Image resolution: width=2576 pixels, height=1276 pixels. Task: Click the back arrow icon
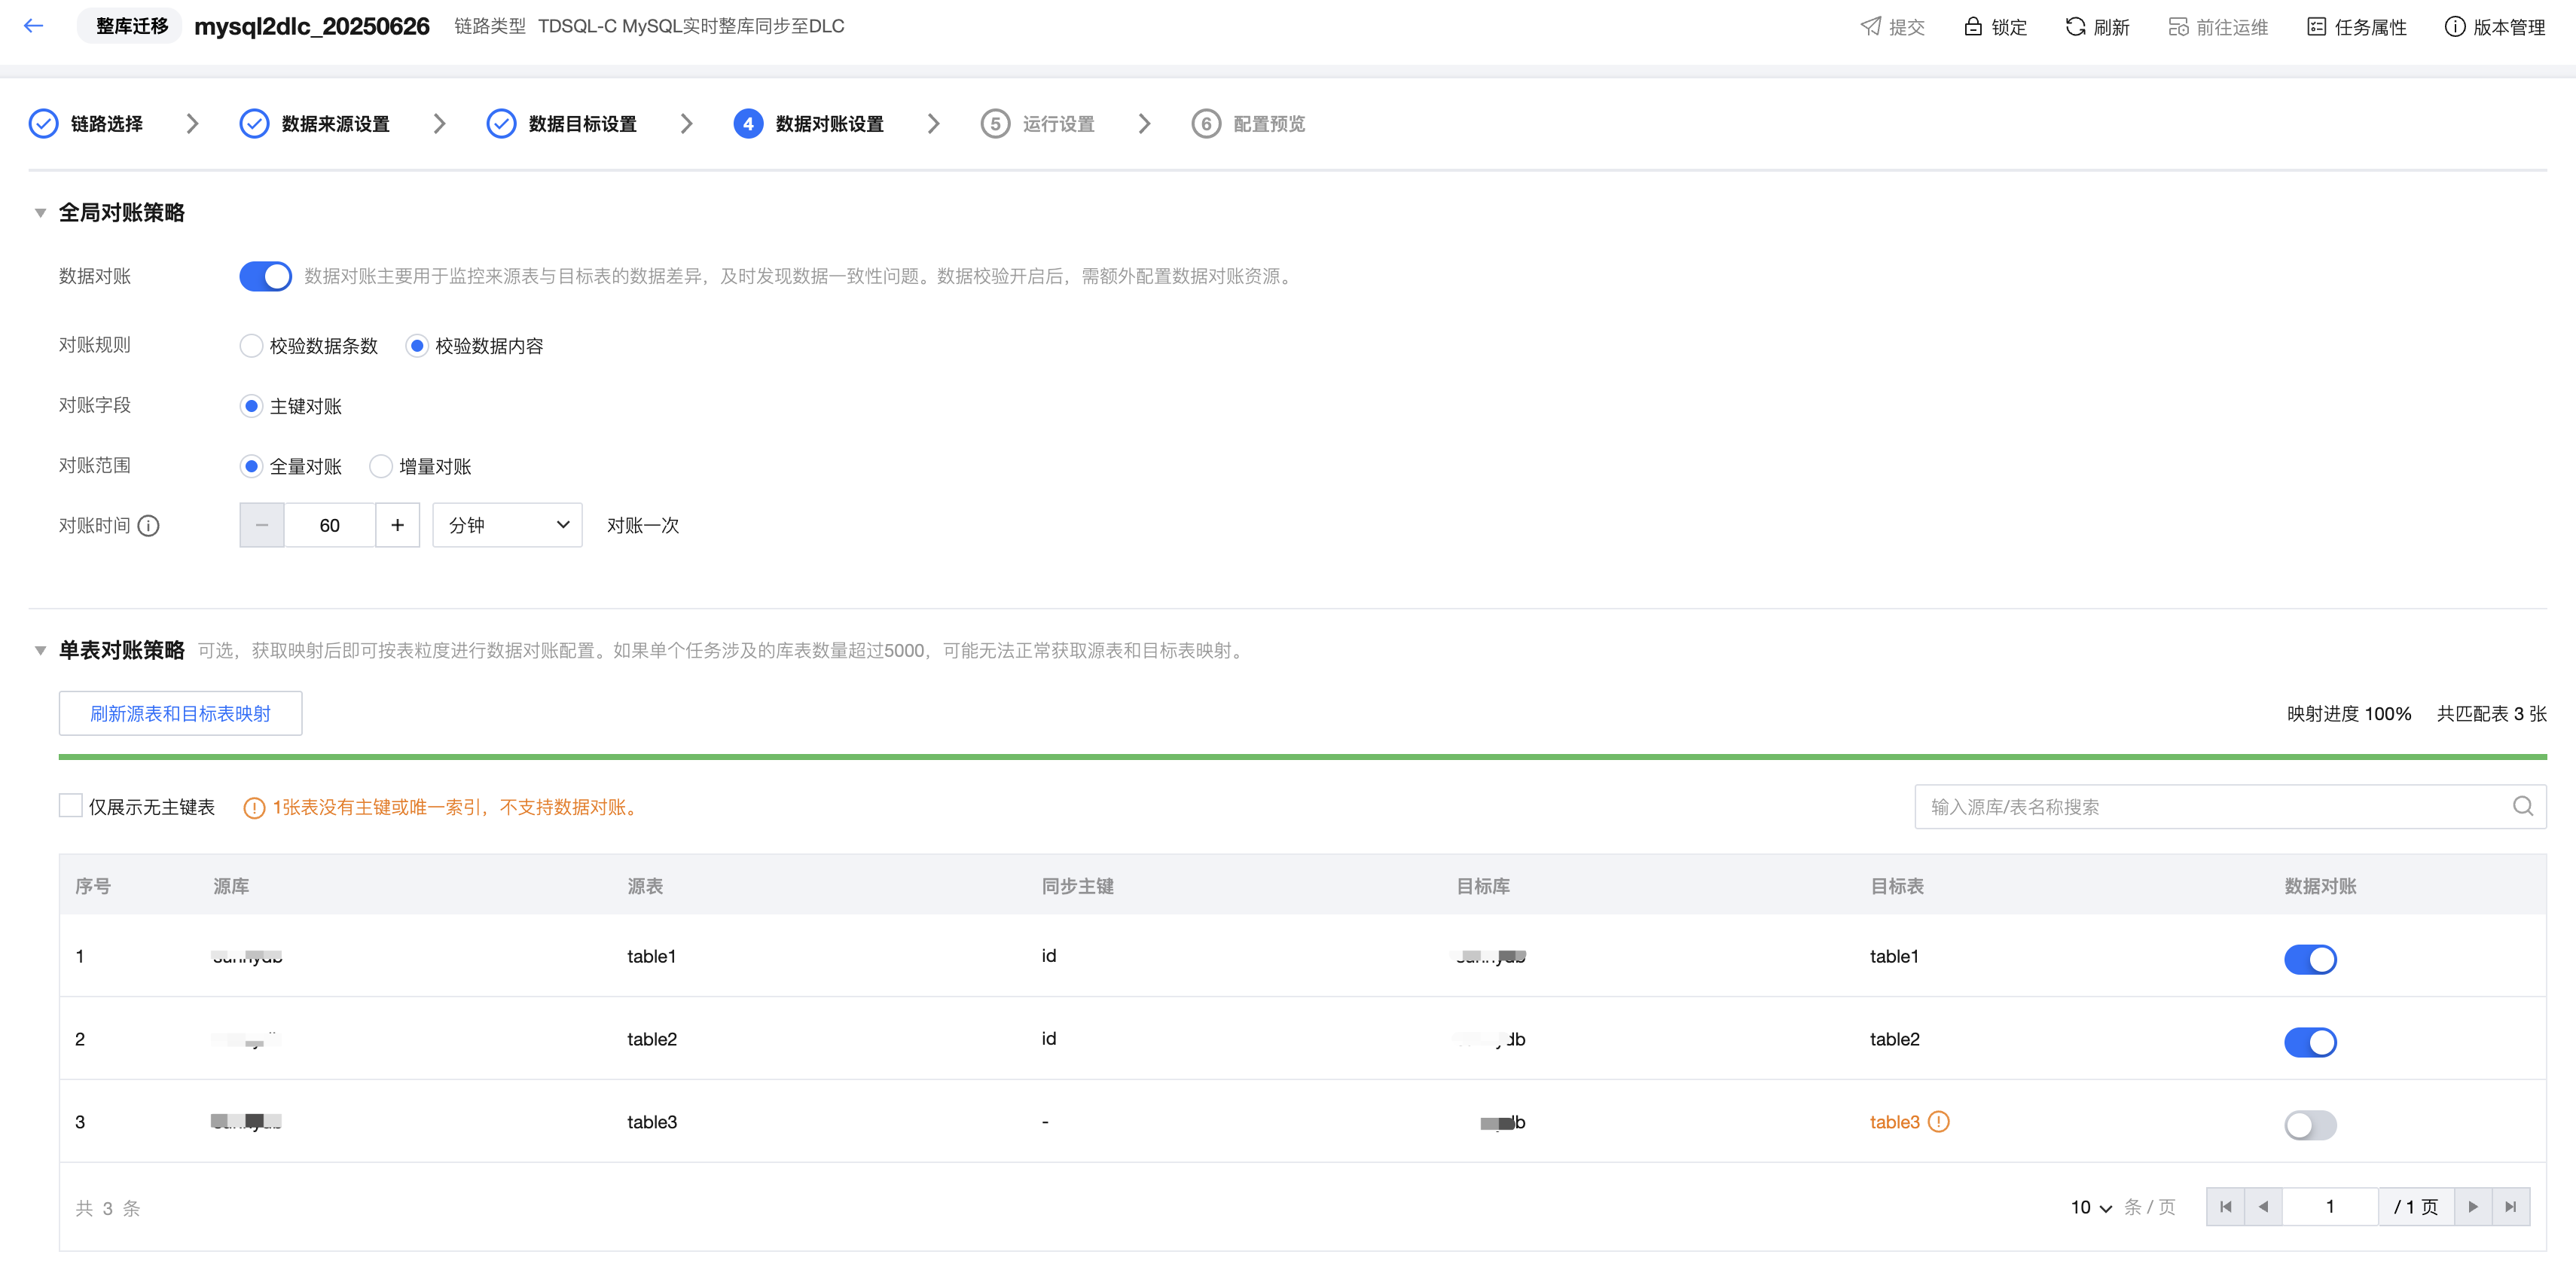pyautogui.click(x=33, y=26)
